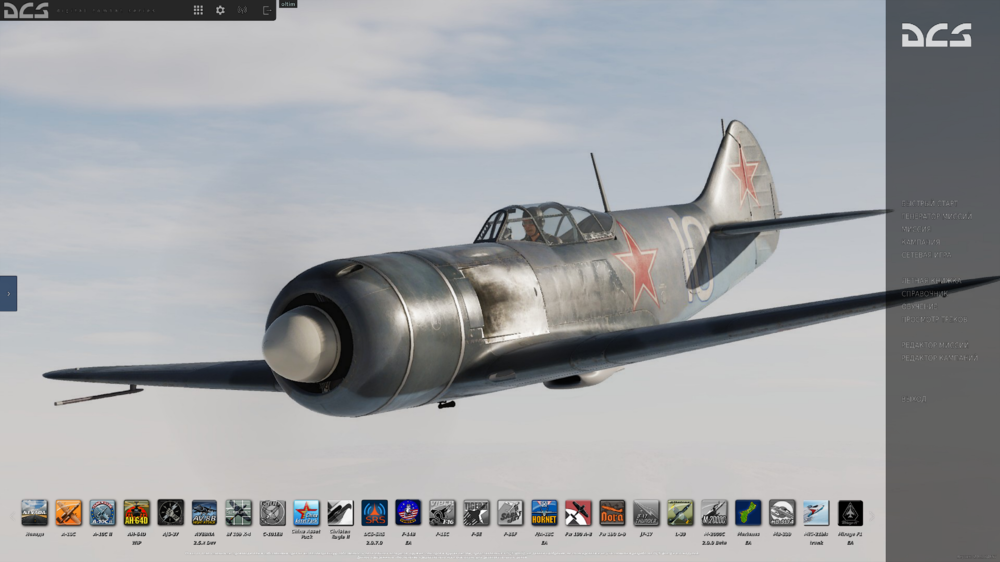Select the M-2000C module icon

714,513
